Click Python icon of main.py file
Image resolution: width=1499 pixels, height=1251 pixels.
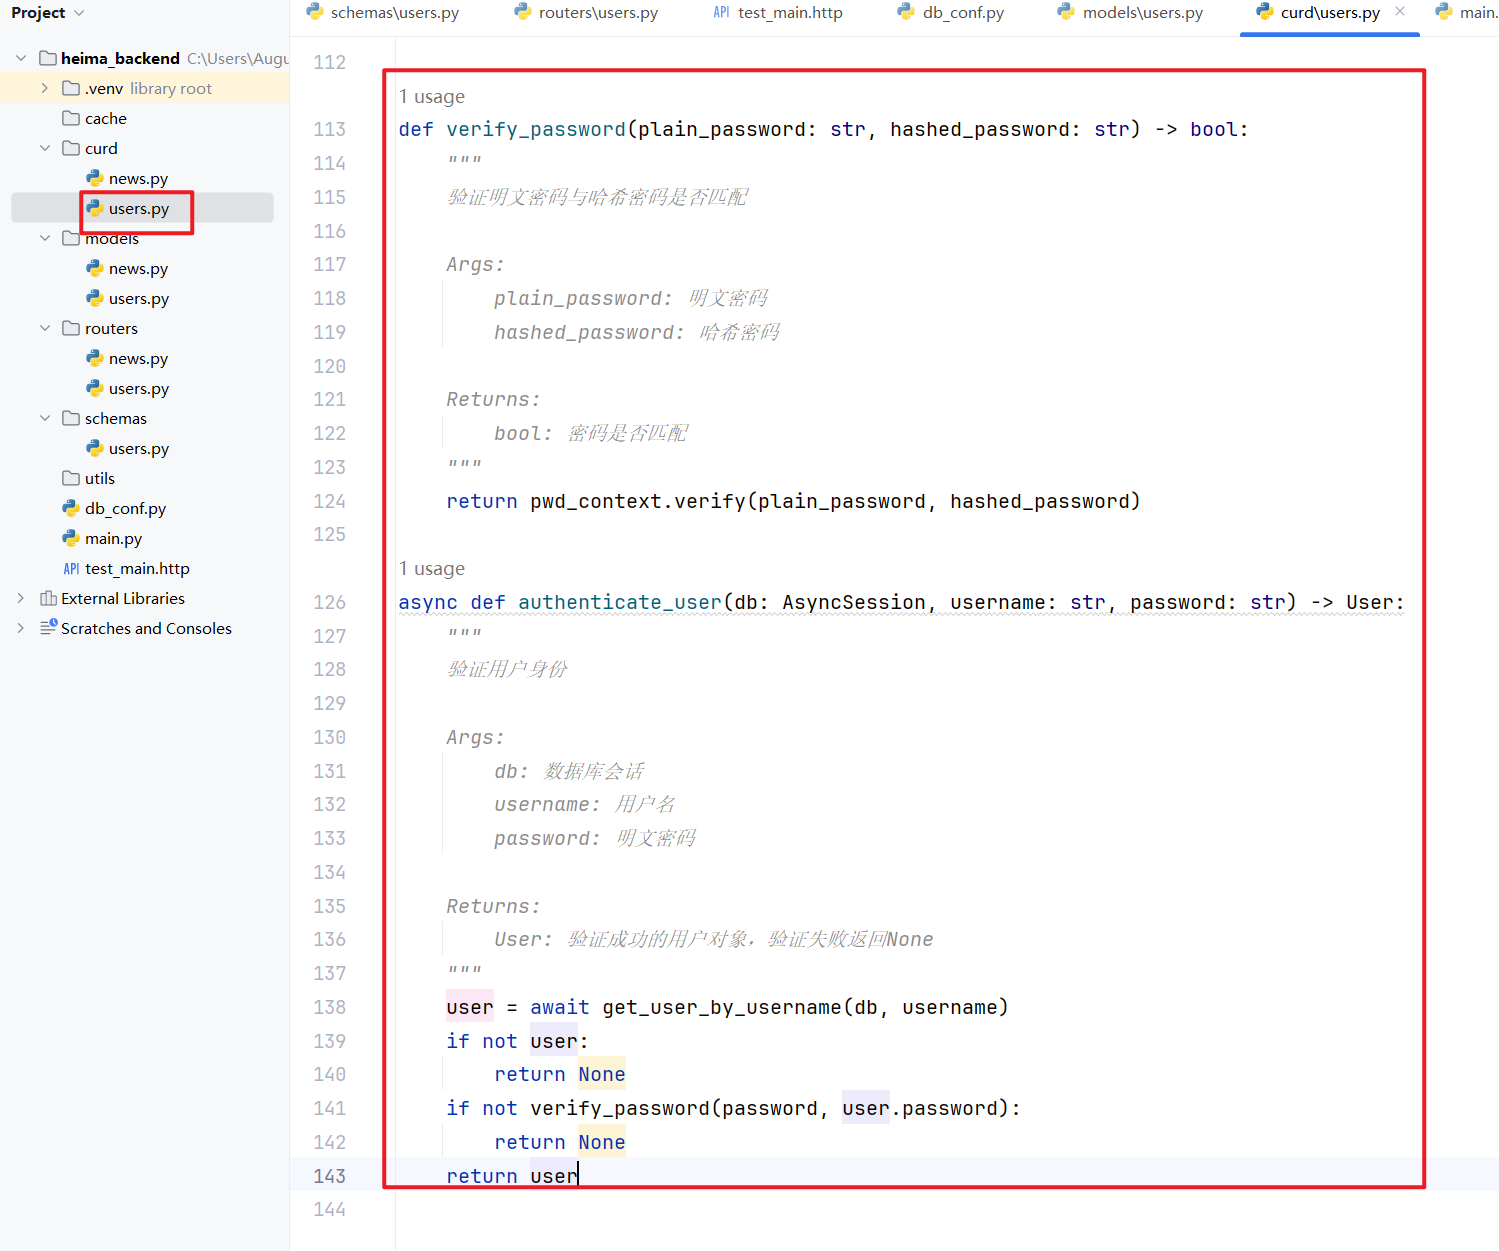click(x=71, y=538)
